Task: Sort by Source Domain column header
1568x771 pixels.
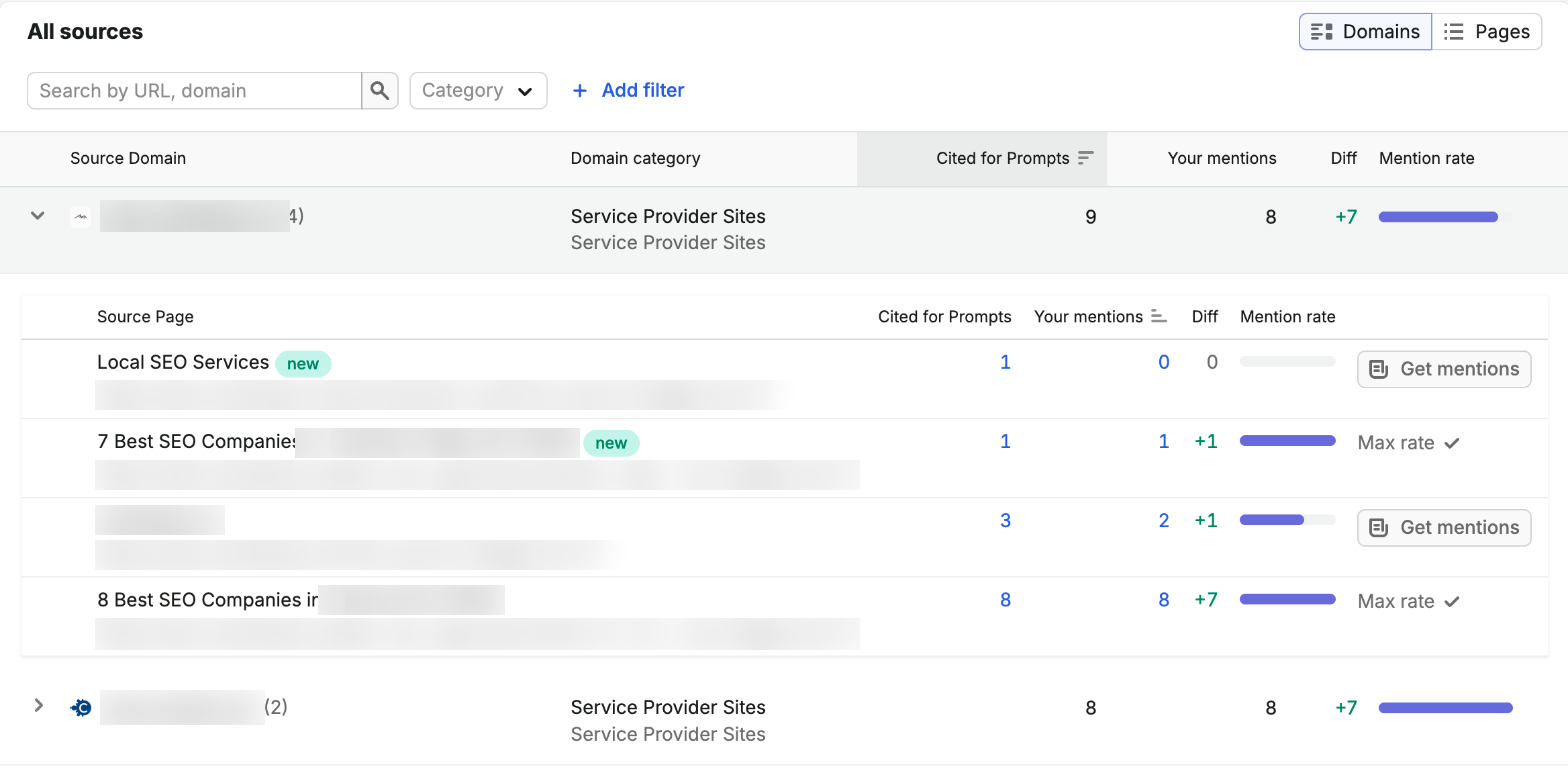Action: coord(128,158)
